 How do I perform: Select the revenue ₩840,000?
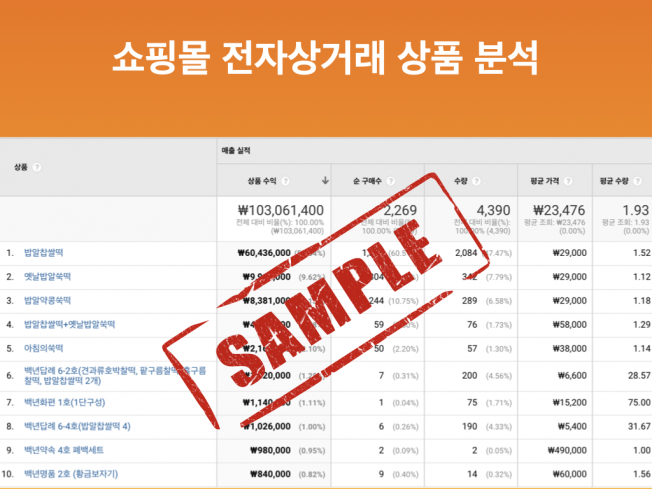pos(270,474)
